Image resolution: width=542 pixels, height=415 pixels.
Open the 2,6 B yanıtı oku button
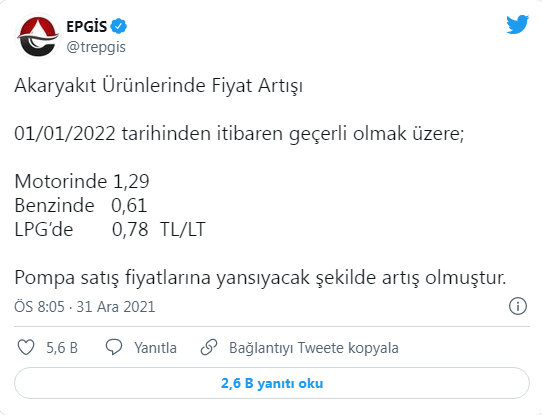click(x=272, y=383)
